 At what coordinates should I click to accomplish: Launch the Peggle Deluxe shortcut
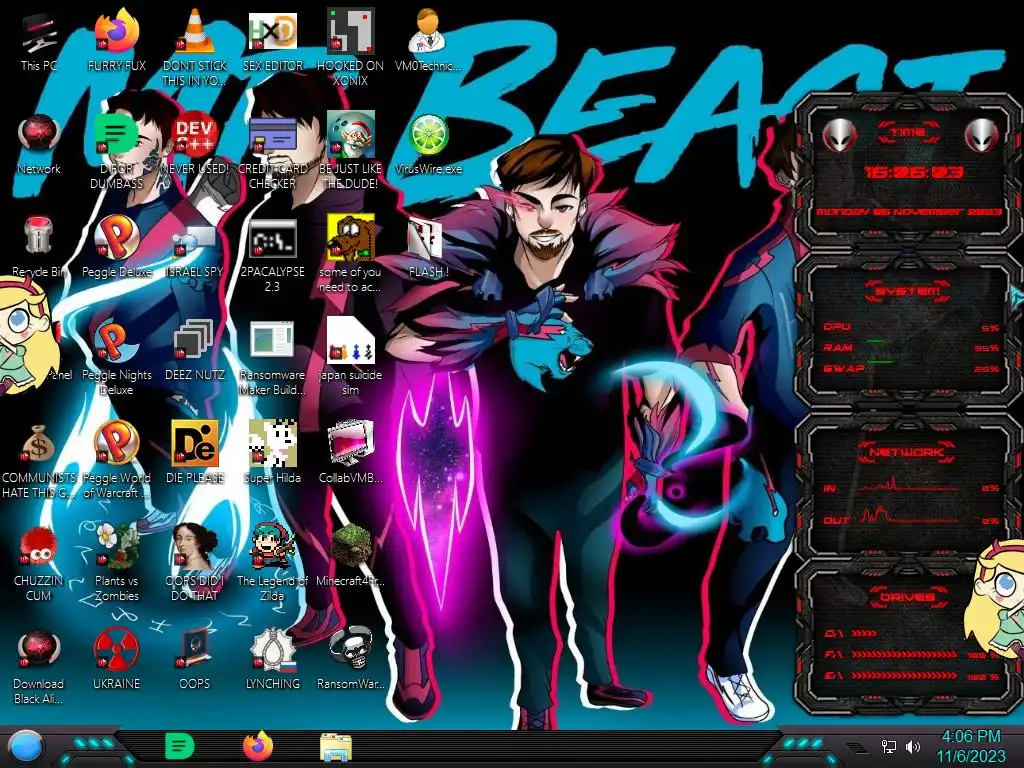pos(116,248)
